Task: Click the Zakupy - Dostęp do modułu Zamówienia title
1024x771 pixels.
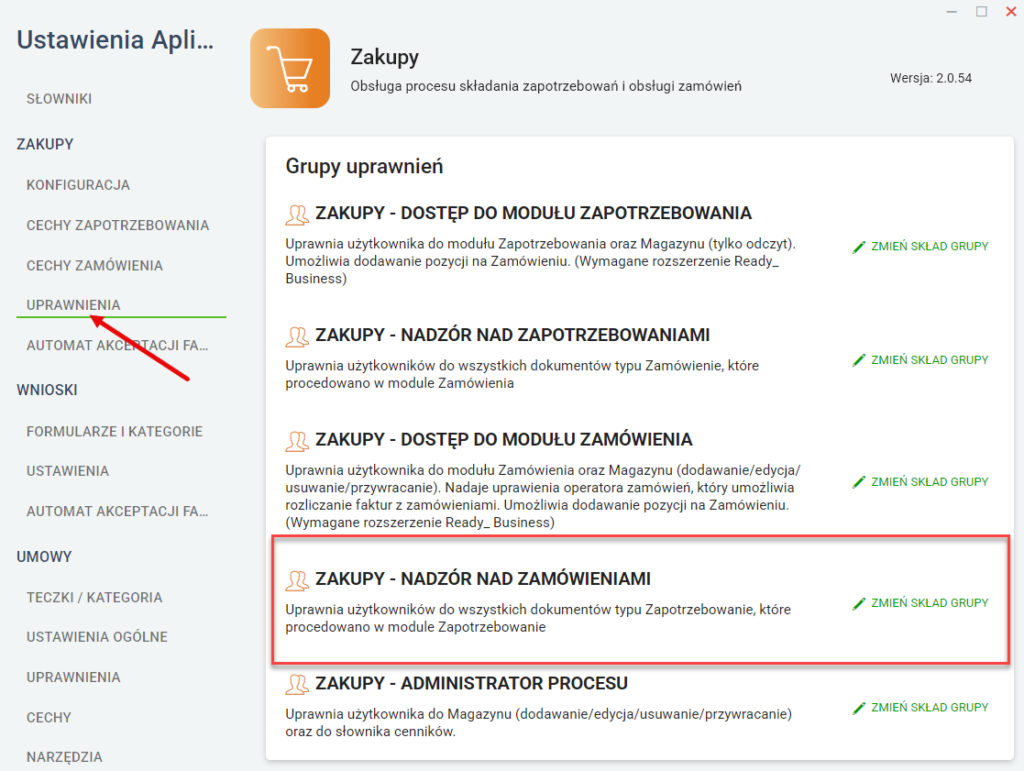Action: pos(504,439)
